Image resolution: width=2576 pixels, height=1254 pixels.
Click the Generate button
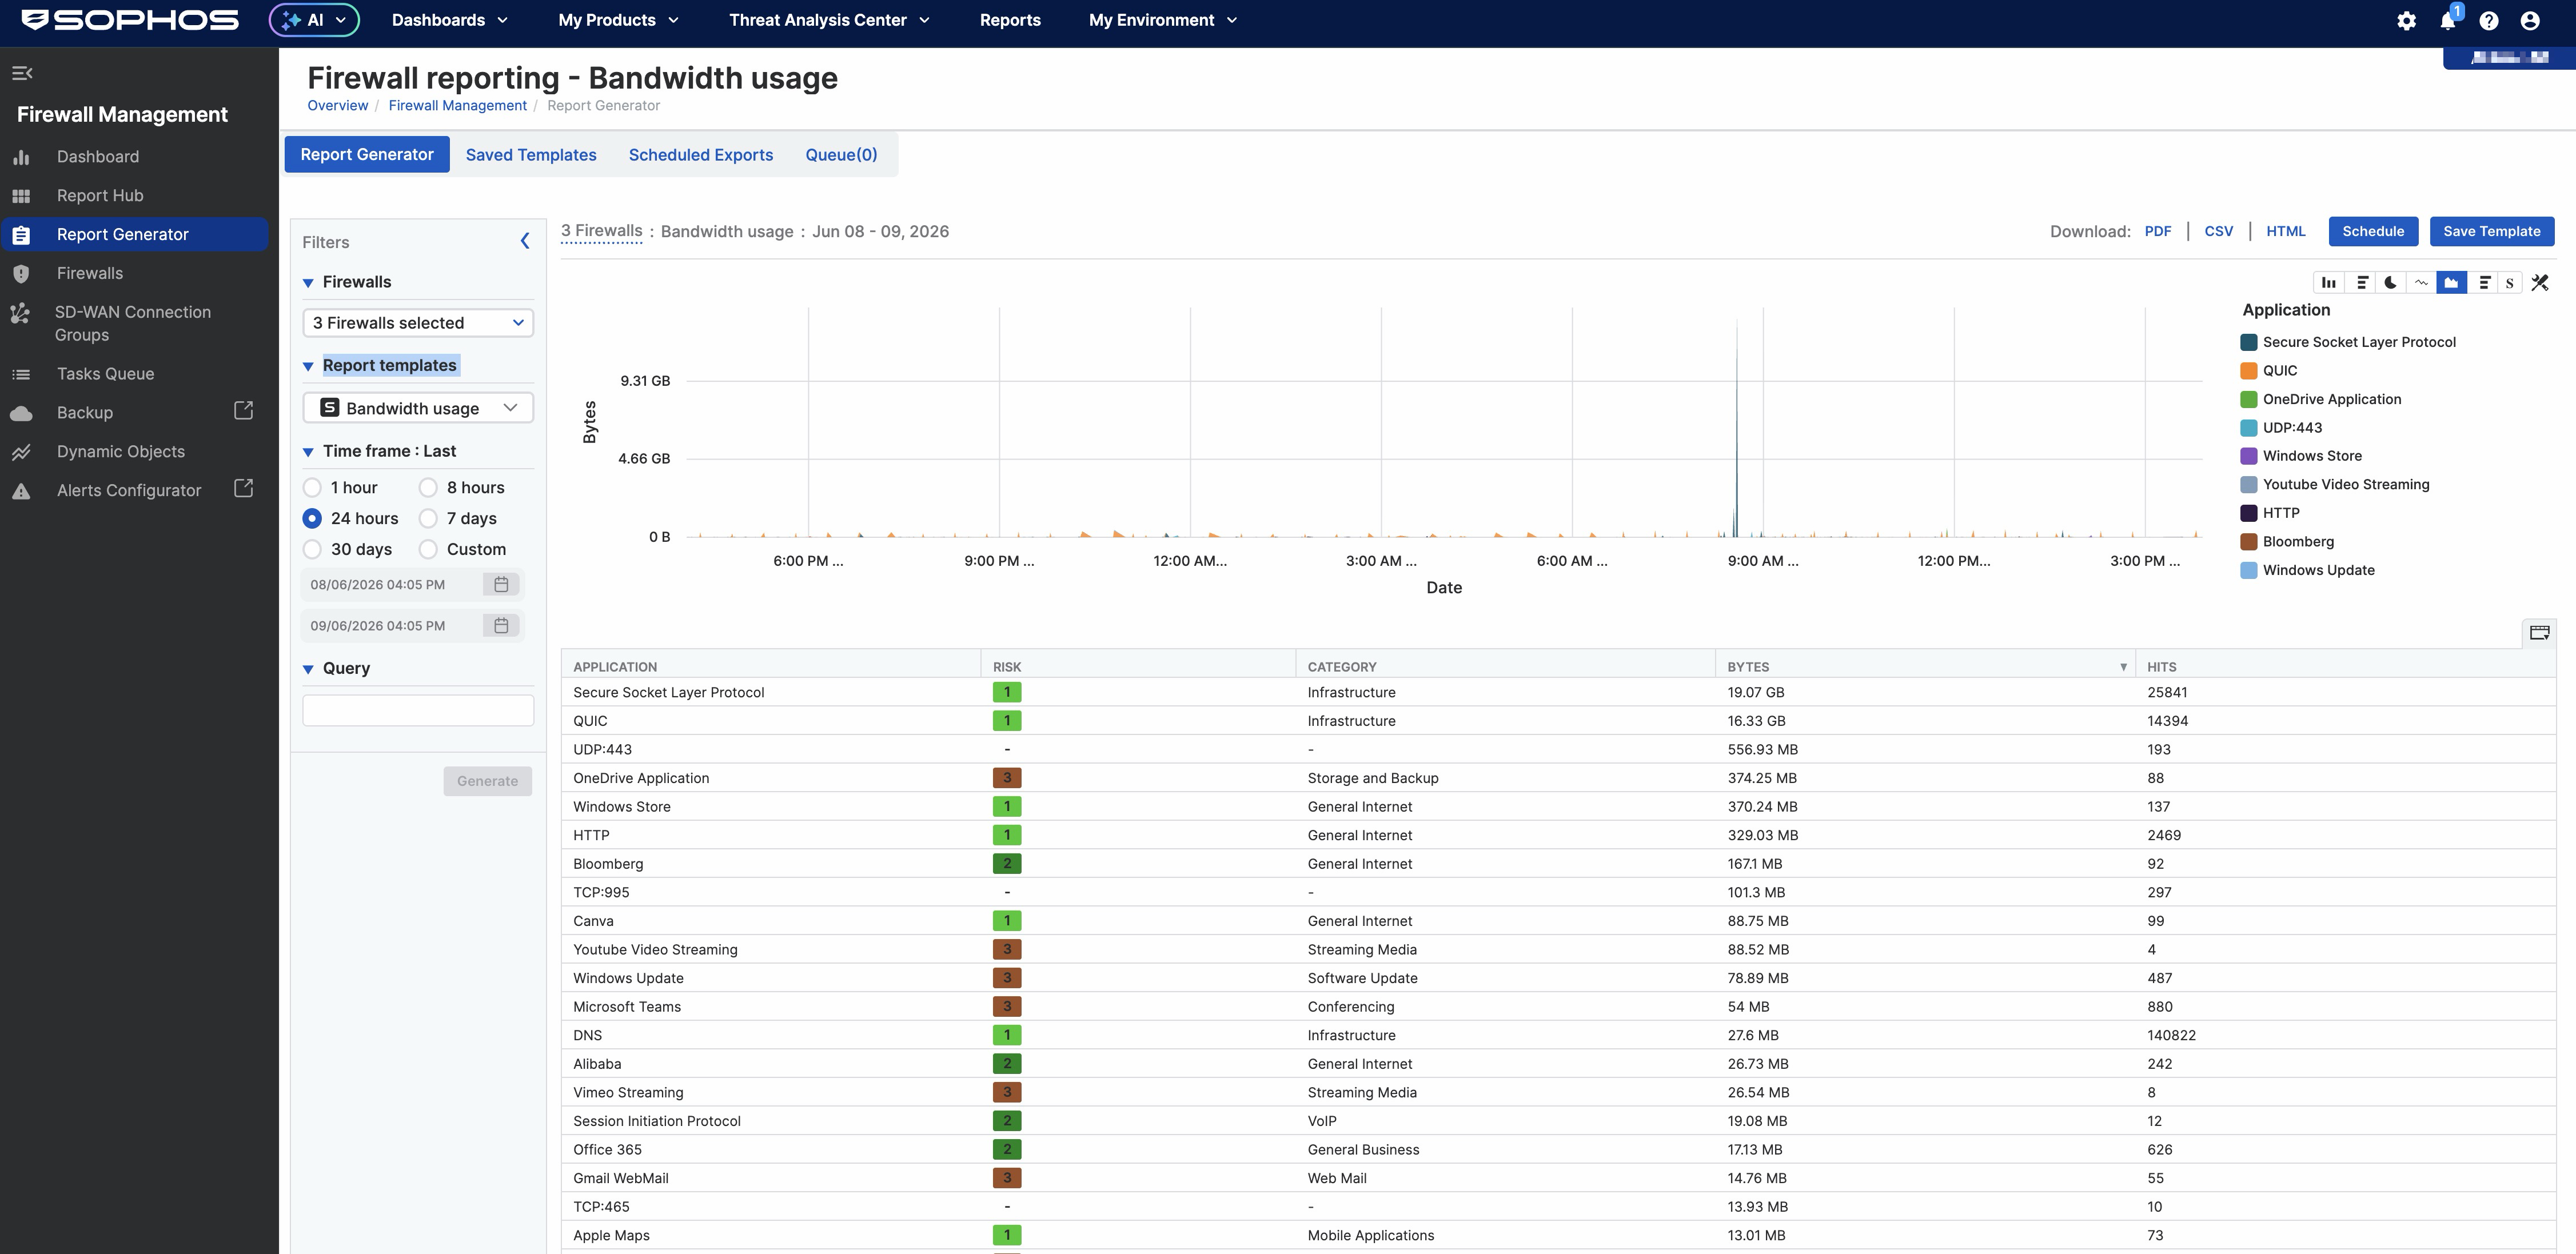tap(488, 781)
